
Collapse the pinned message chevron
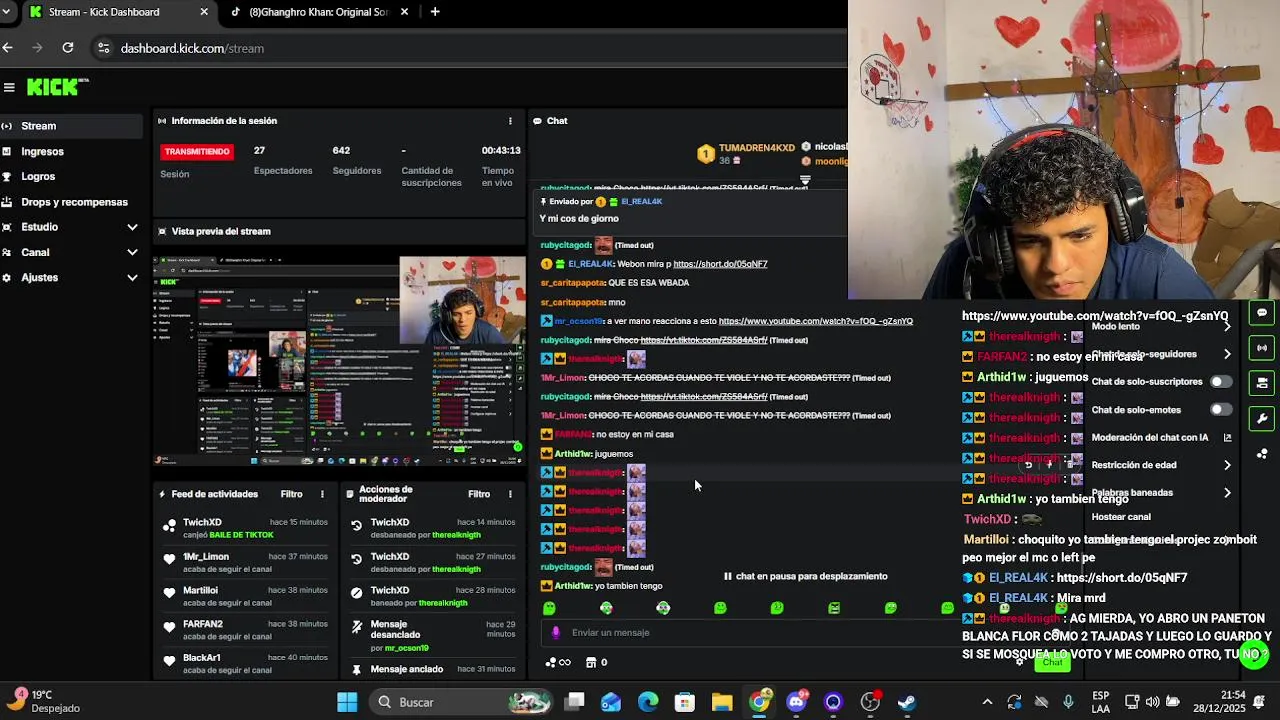(805, 181)
